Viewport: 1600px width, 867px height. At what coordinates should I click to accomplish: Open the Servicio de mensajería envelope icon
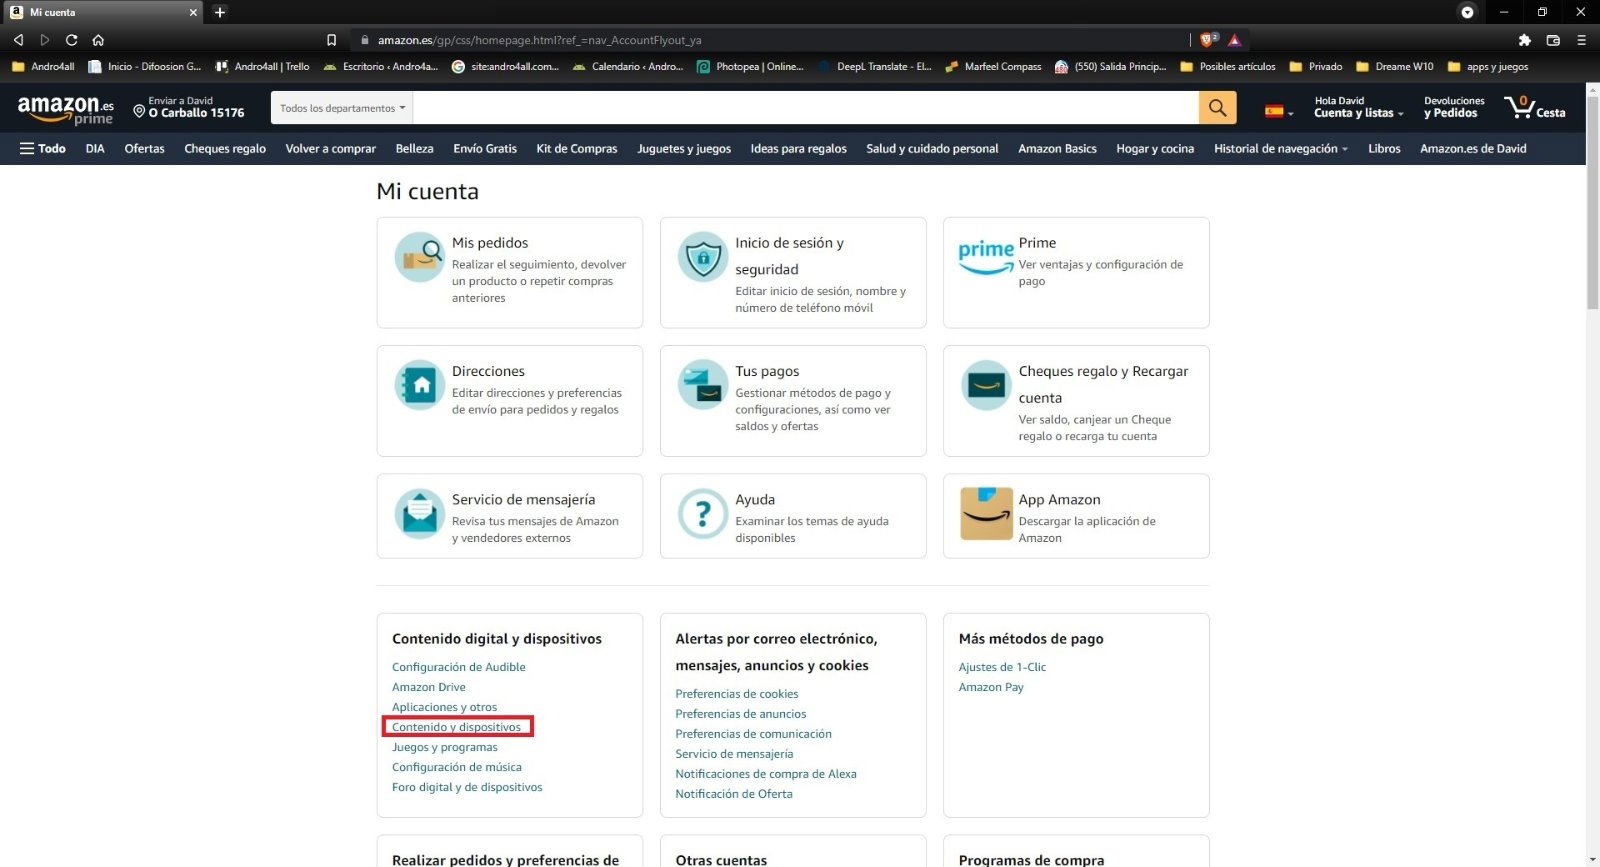(419, 513)
